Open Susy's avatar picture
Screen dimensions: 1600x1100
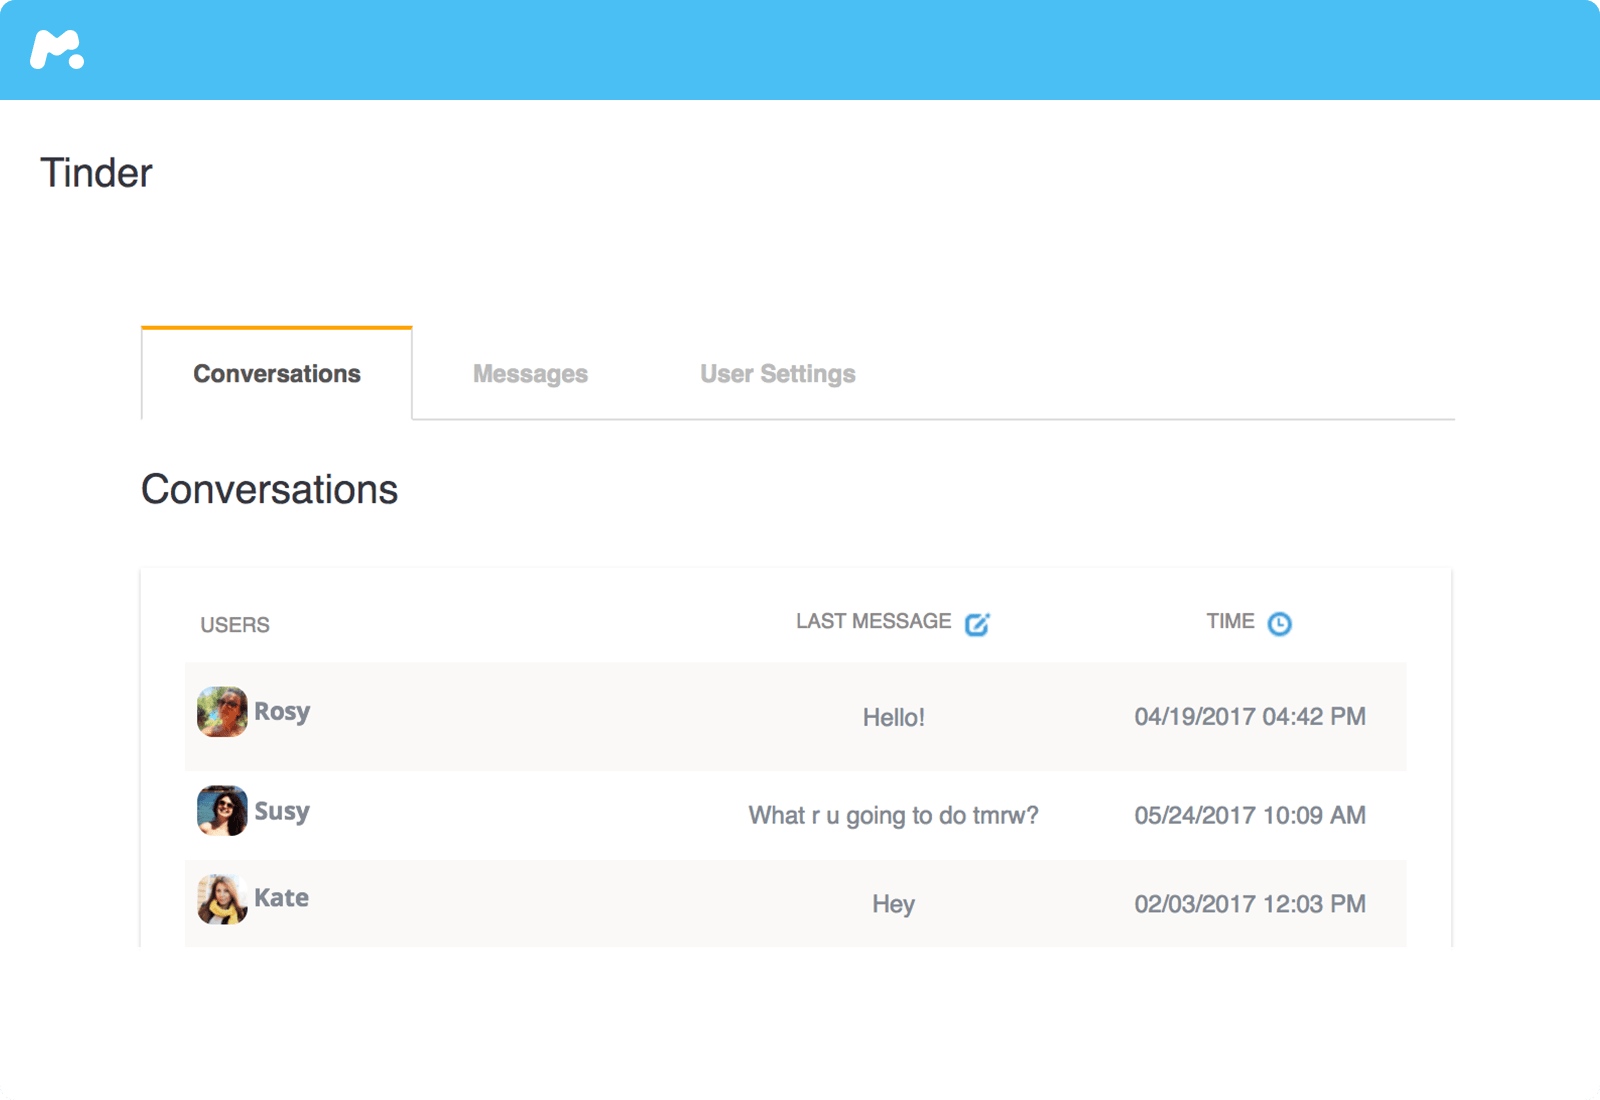pos(222,811)
